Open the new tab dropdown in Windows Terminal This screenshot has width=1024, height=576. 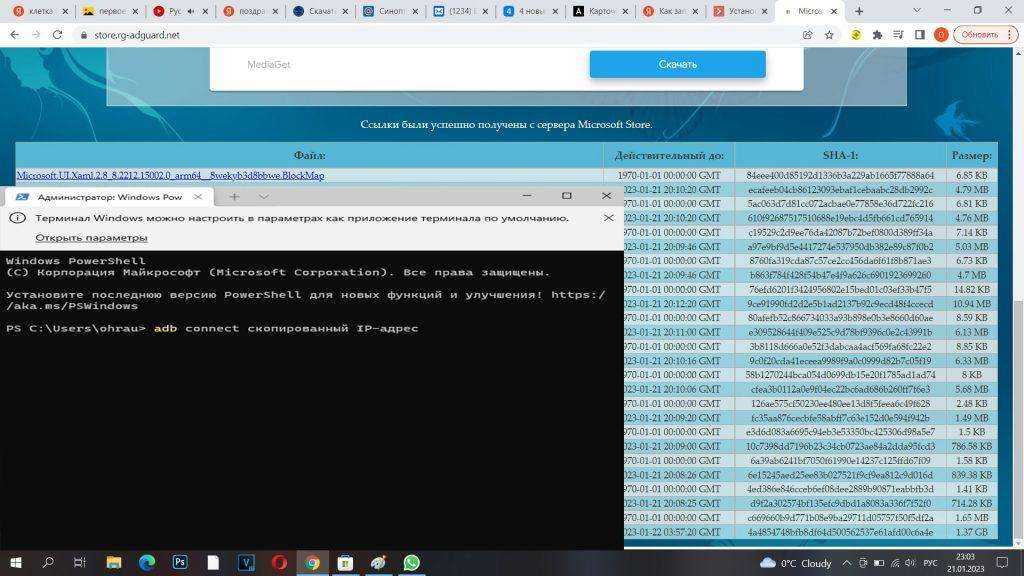[264, 197]
